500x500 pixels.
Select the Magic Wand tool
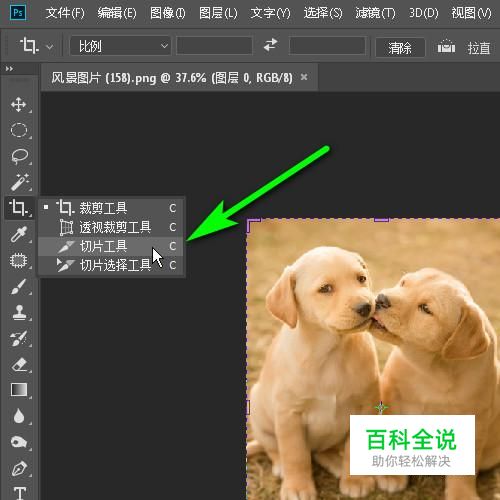pyautogui.click(x=19, y=182)
